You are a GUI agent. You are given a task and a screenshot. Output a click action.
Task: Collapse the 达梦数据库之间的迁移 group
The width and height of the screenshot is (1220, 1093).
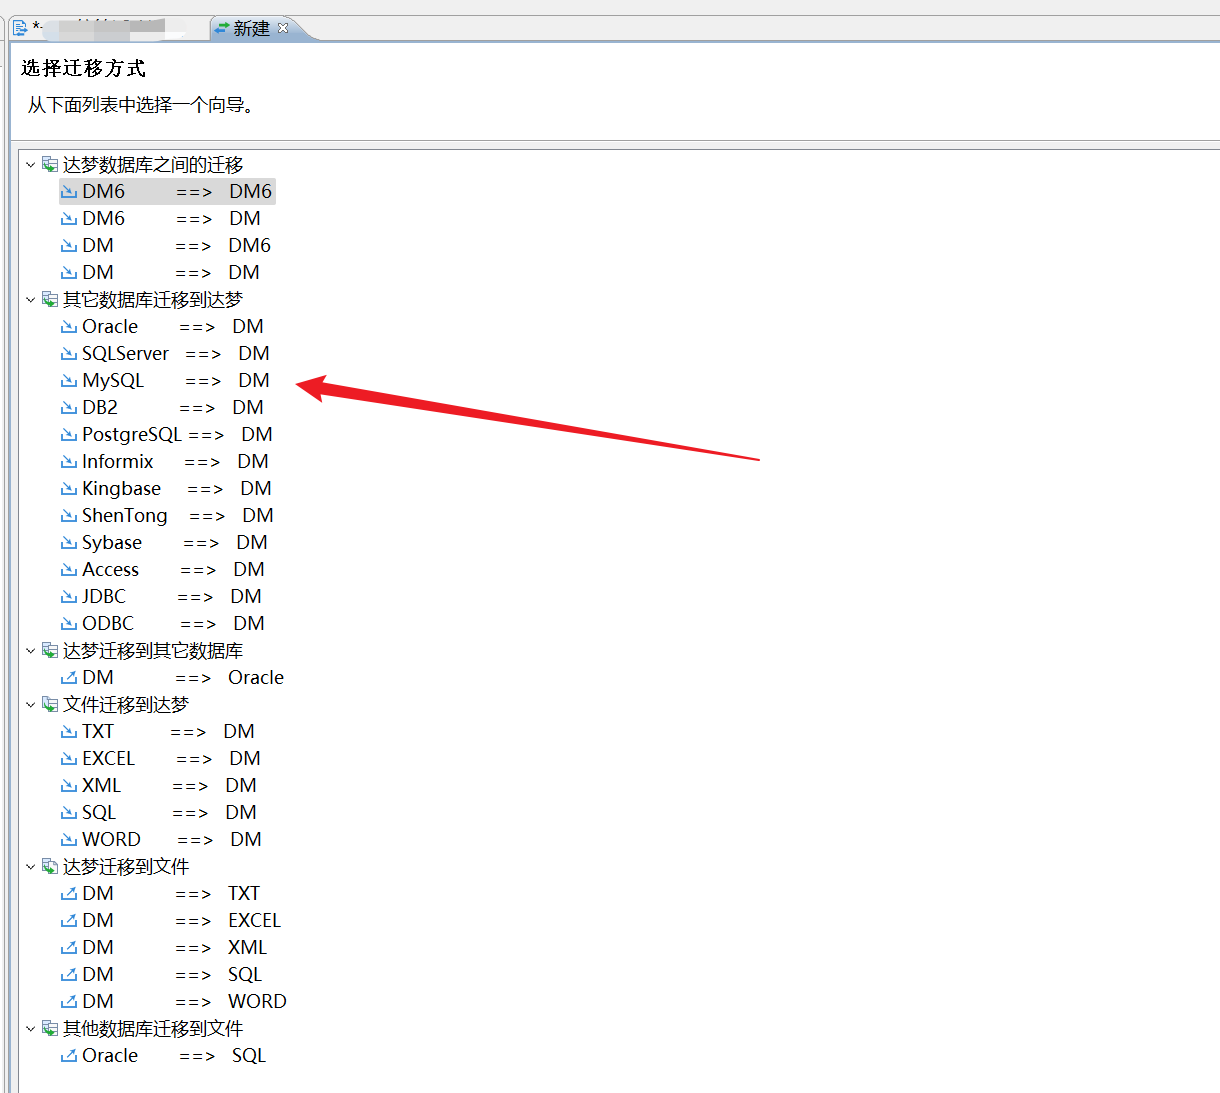[x=30, y=164]
